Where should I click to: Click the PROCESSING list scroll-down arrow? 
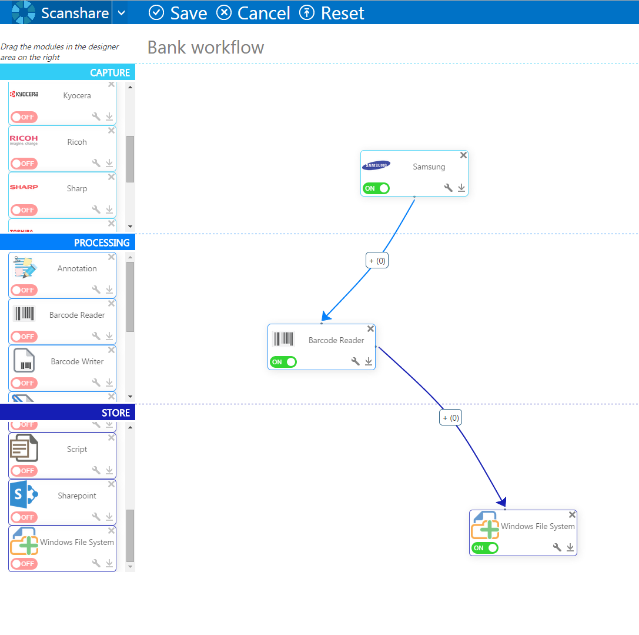tap(130, 396)
